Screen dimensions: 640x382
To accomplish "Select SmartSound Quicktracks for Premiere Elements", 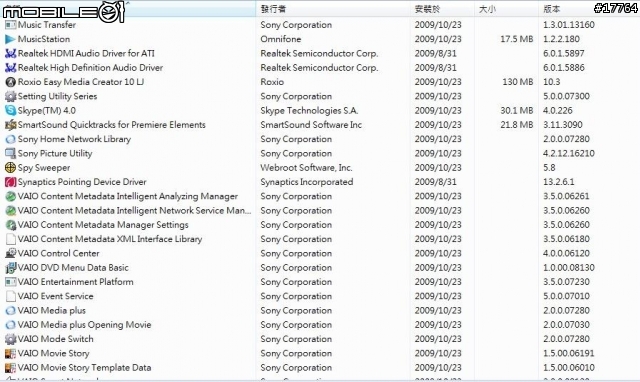I will (x=112, y=125).
